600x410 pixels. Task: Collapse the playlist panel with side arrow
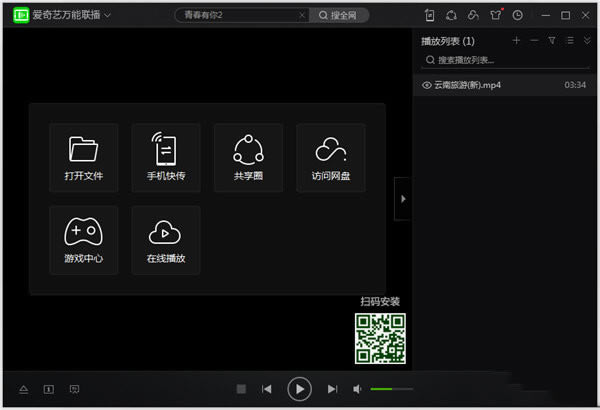[x=403, y=199]
